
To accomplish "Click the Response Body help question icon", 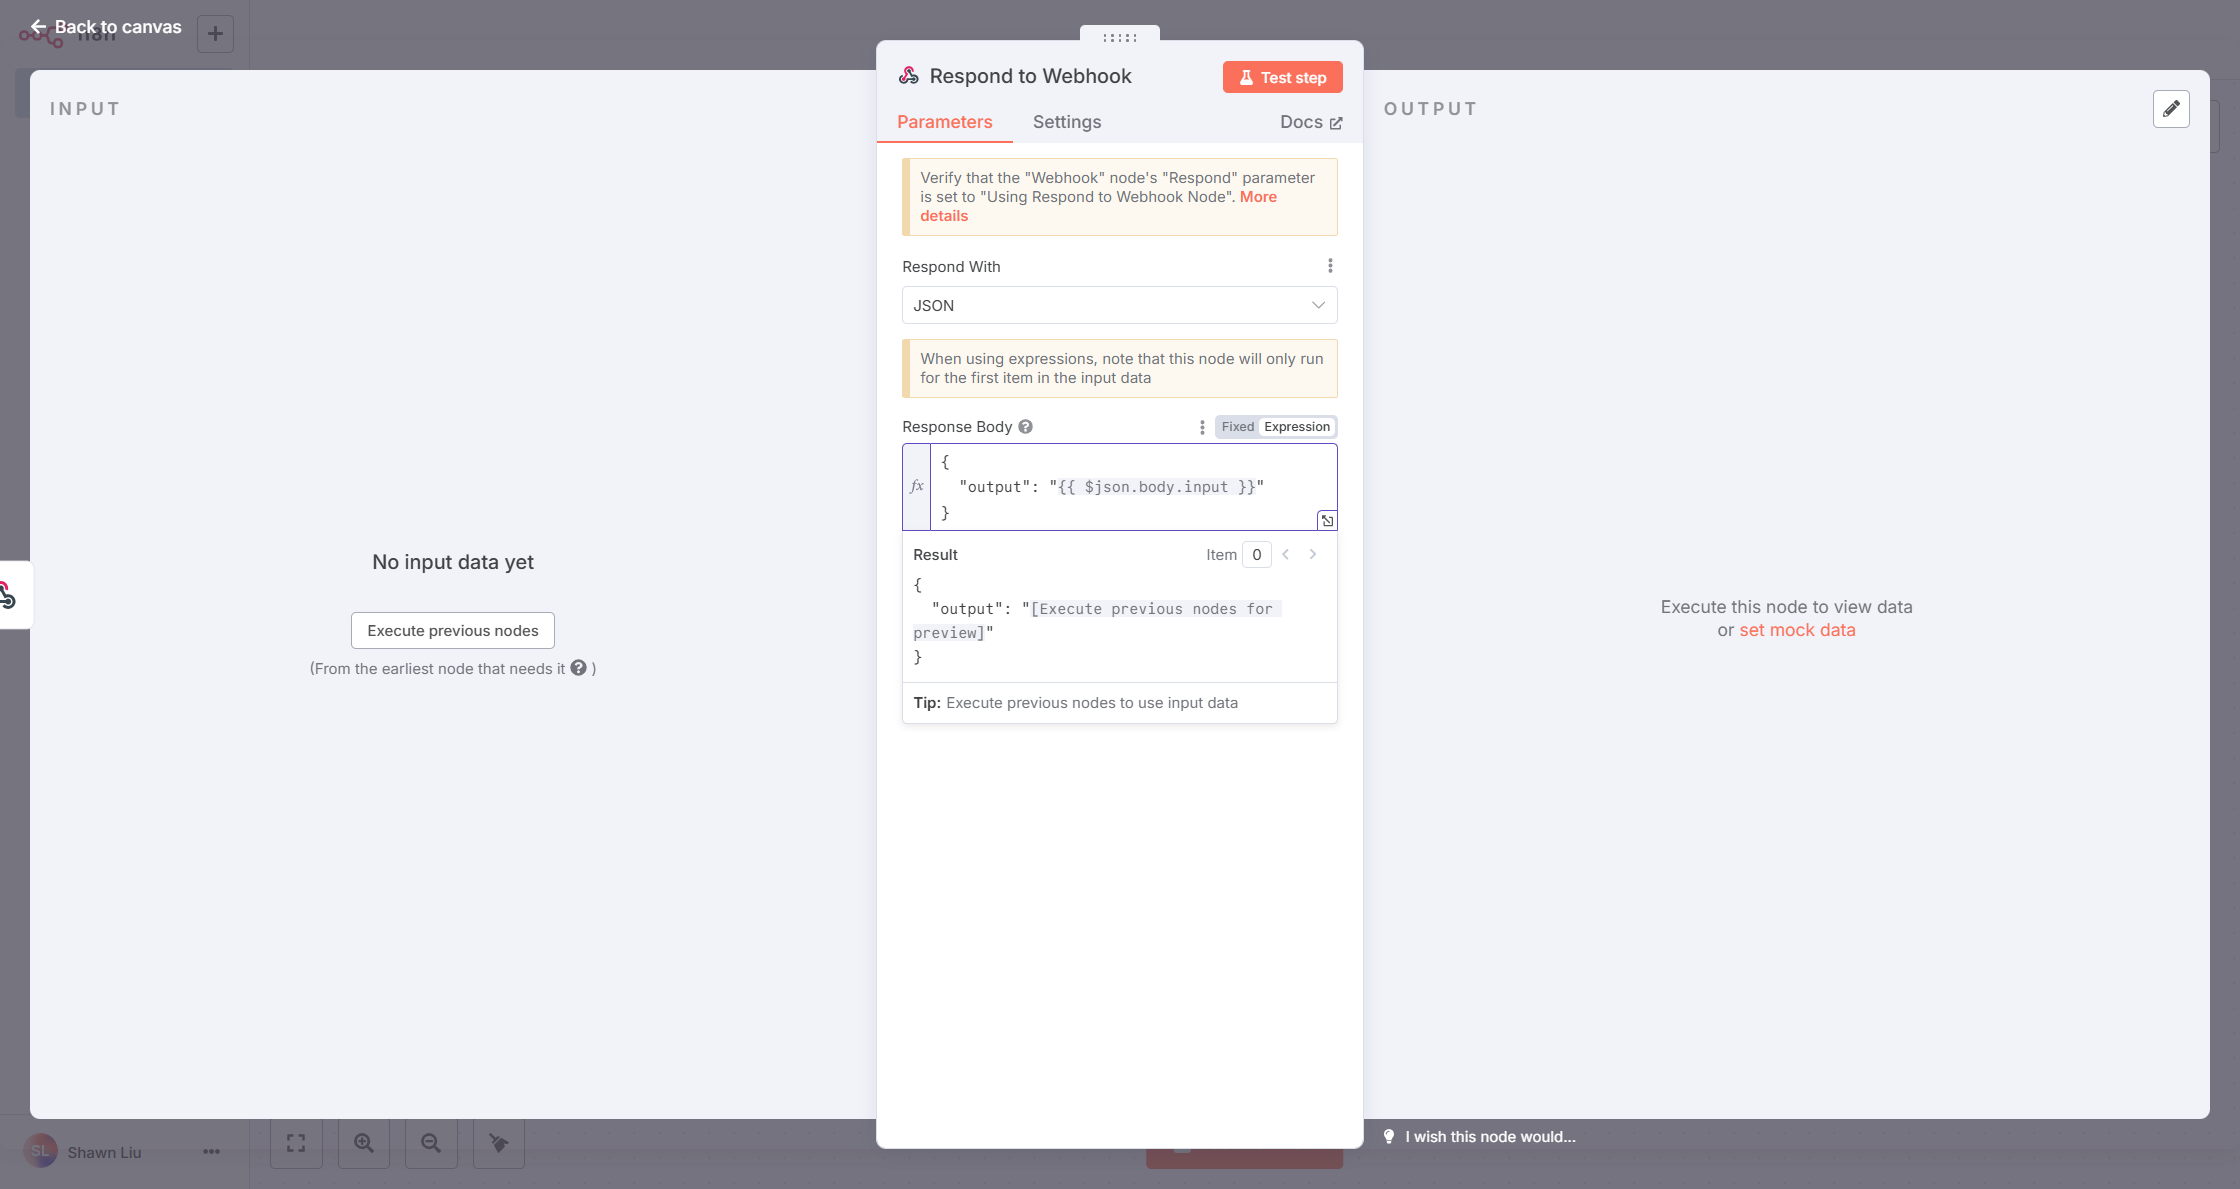I will (x=1025, y=427).
